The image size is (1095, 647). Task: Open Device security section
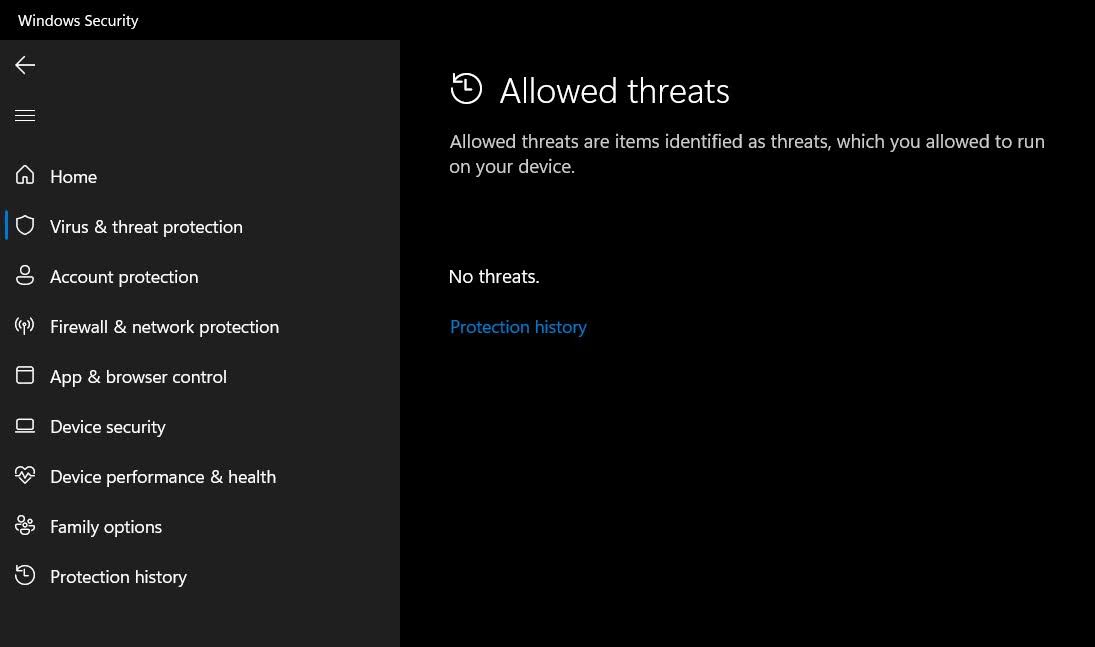pos(200,427)
